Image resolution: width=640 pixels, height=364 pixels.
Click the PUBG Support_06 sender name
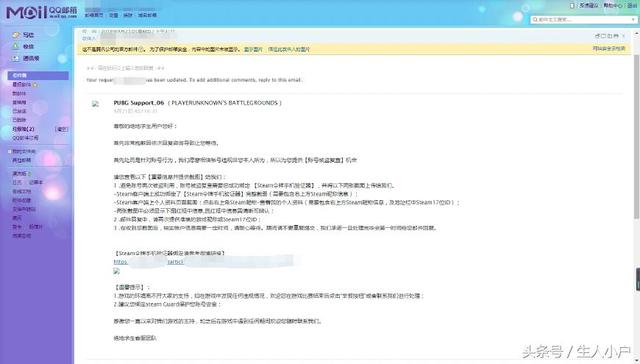click(139, 103)
